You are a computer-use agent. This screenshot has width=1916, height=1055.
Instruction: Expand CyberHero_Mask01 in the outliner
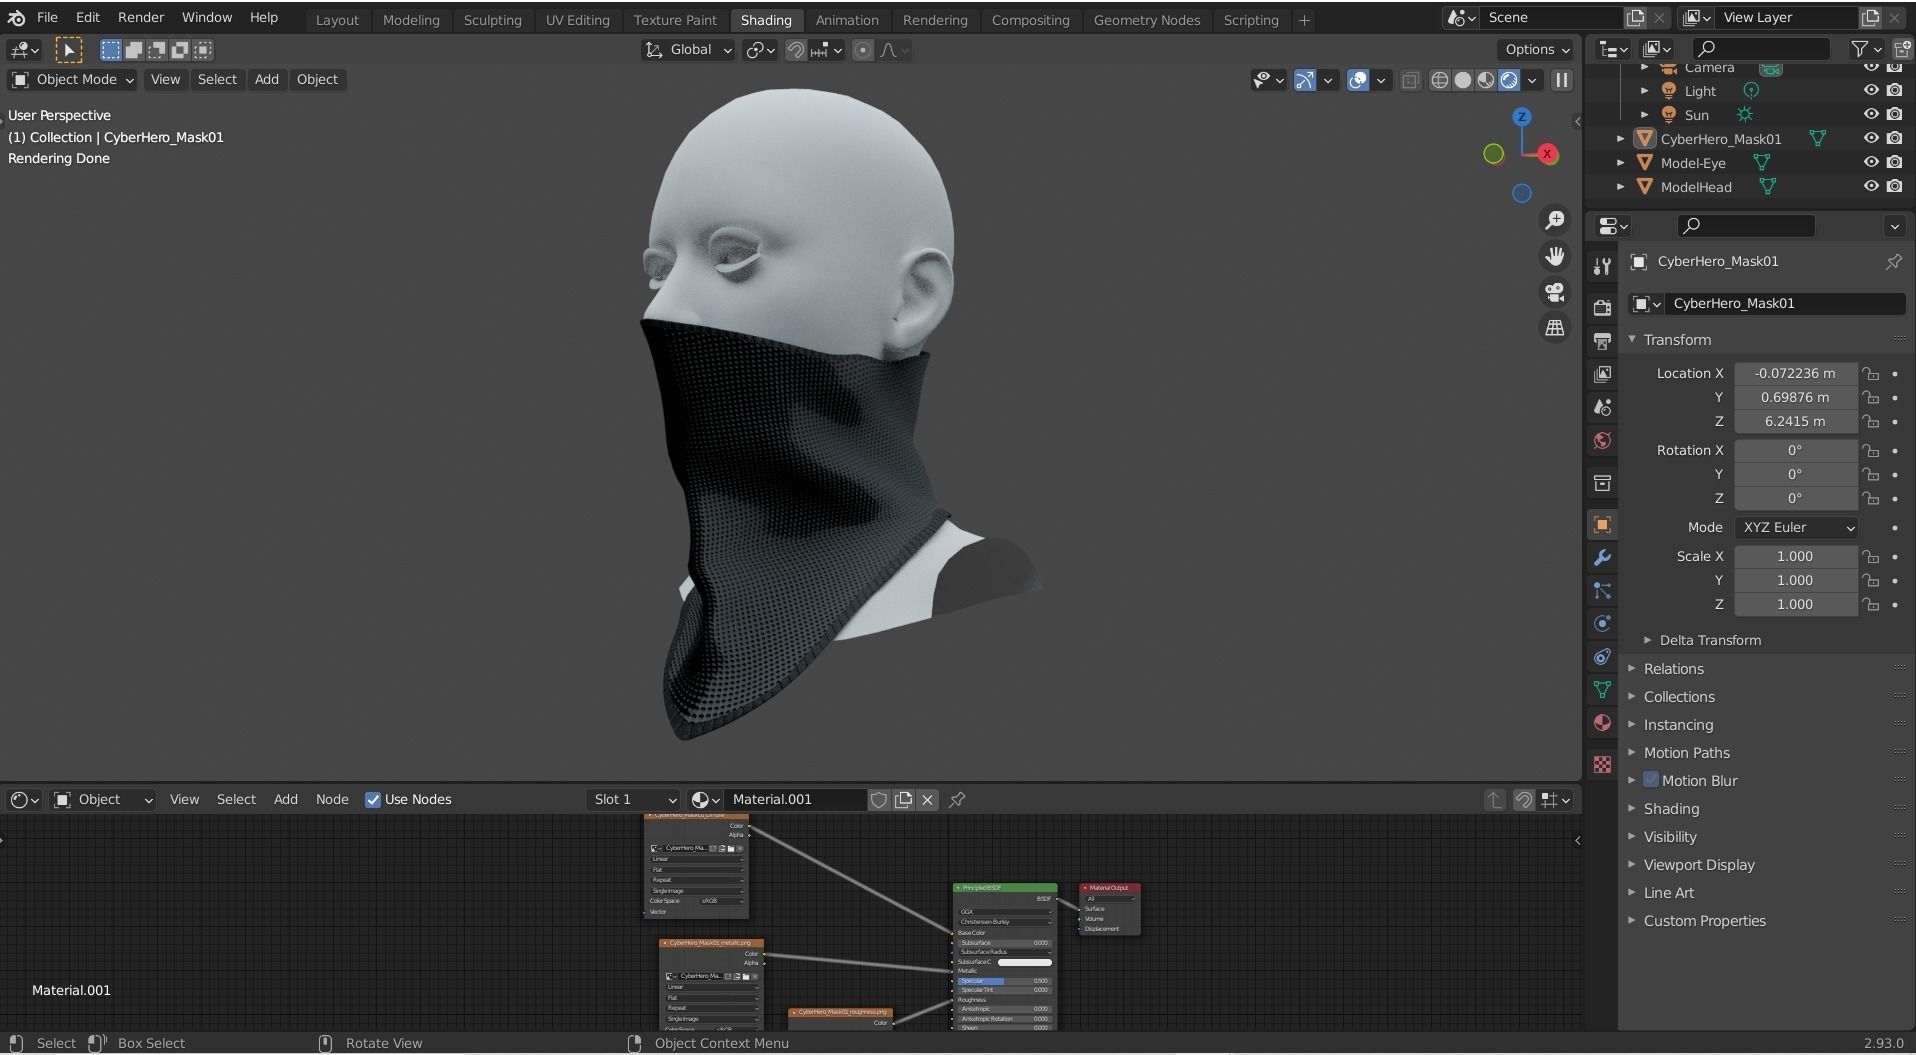[1620, 139]
